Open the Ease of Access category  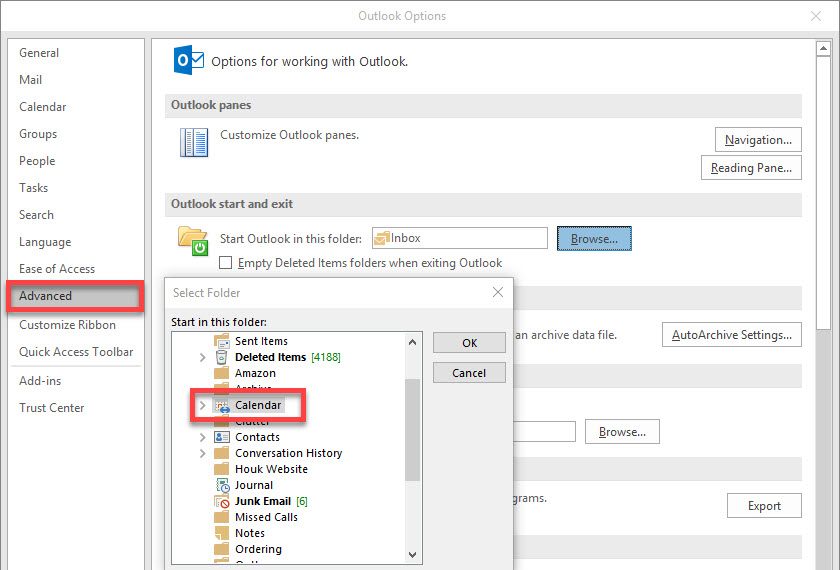pyautogui.click(x=57, y=268)
